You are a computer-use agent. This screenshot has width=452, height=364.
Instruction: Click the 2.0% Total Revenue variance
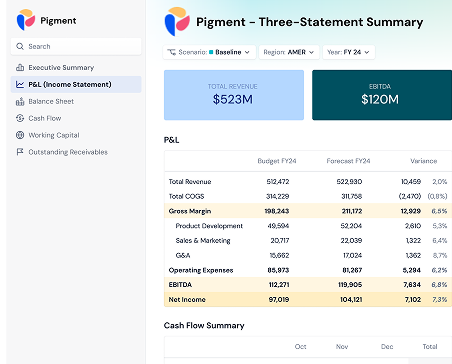pyautogui.click(x=440, y=182)
